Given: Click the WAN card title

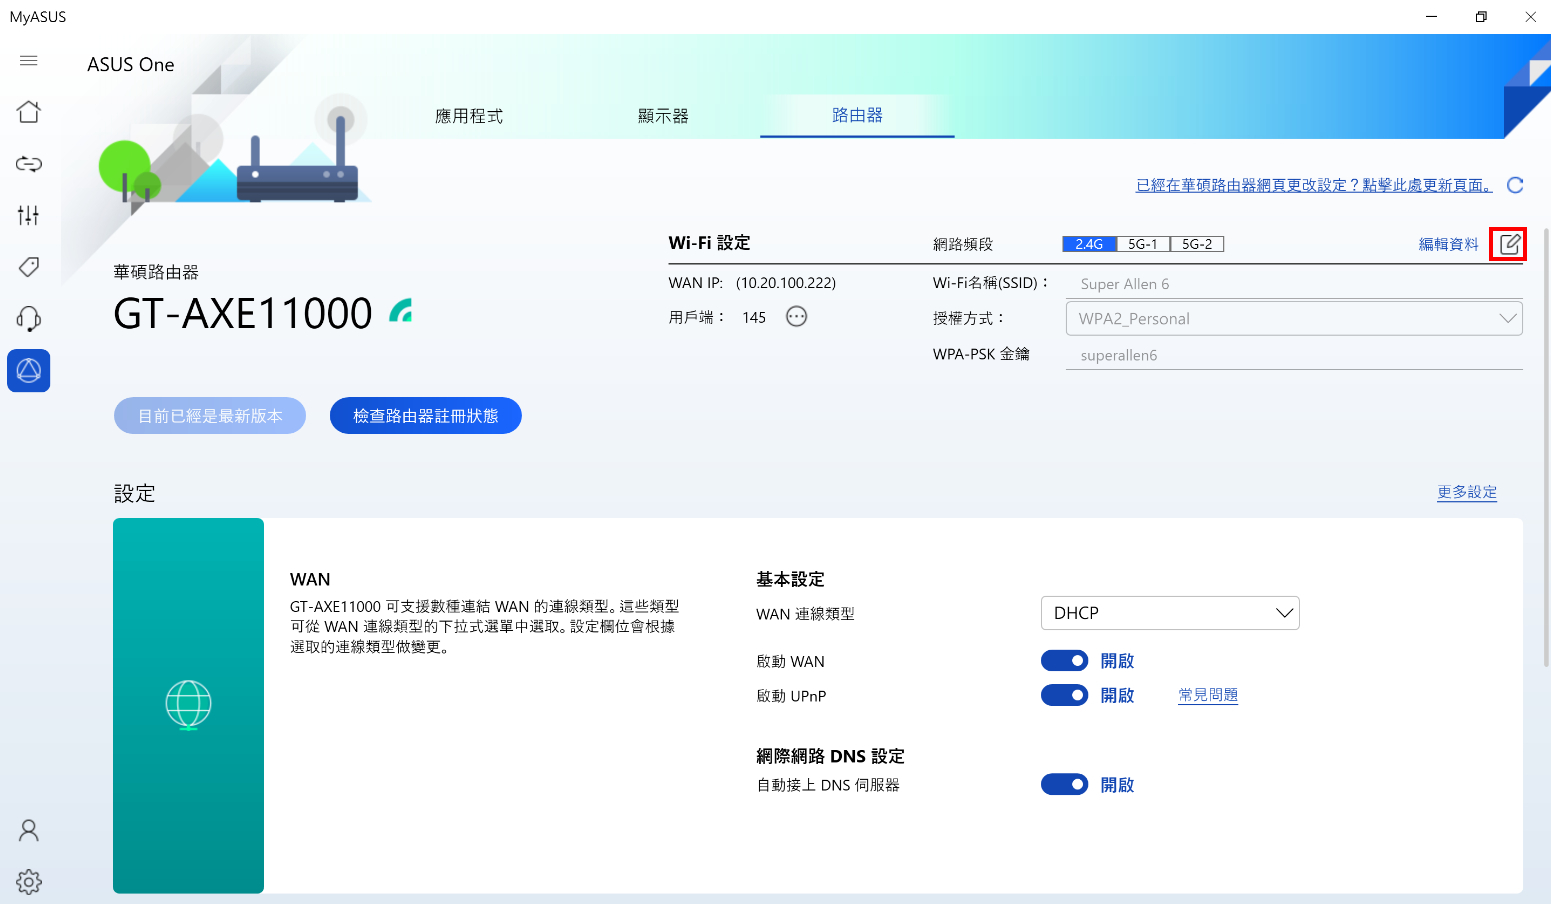Looking at the screenshot, I should pos(310,579).
